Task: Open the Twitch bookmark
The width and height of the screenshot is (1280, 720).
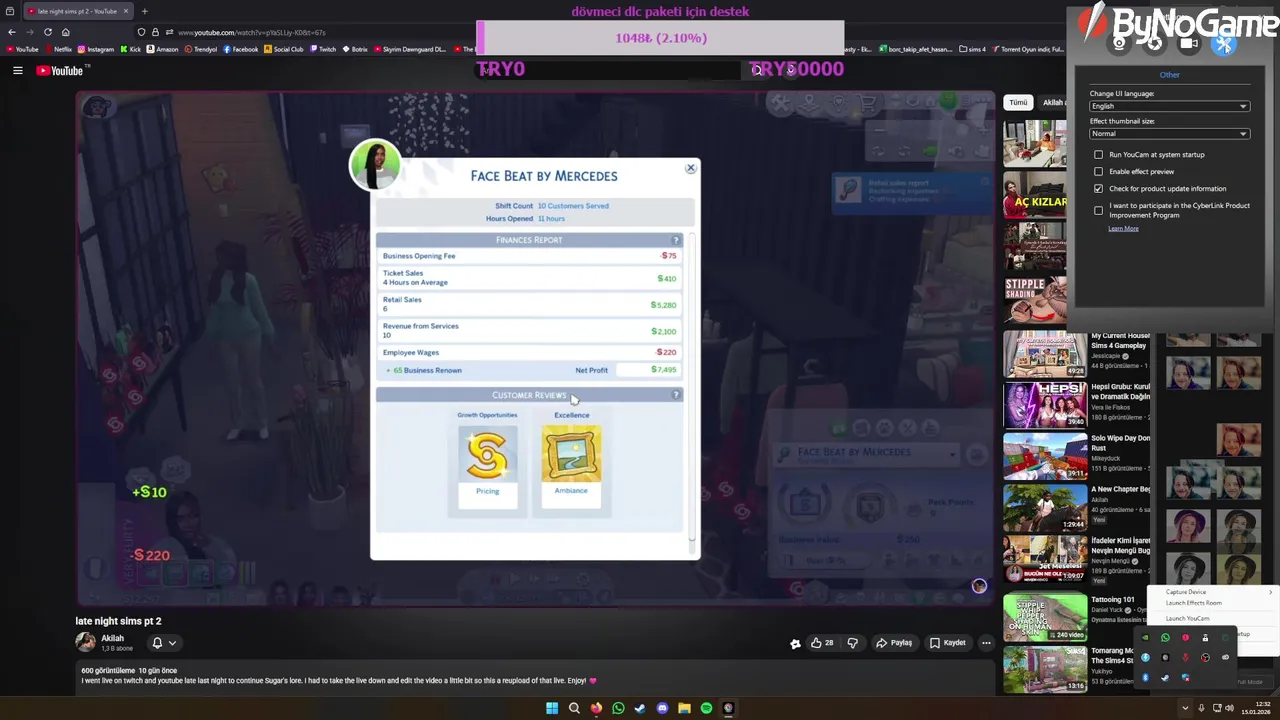Action: [323, 49]
